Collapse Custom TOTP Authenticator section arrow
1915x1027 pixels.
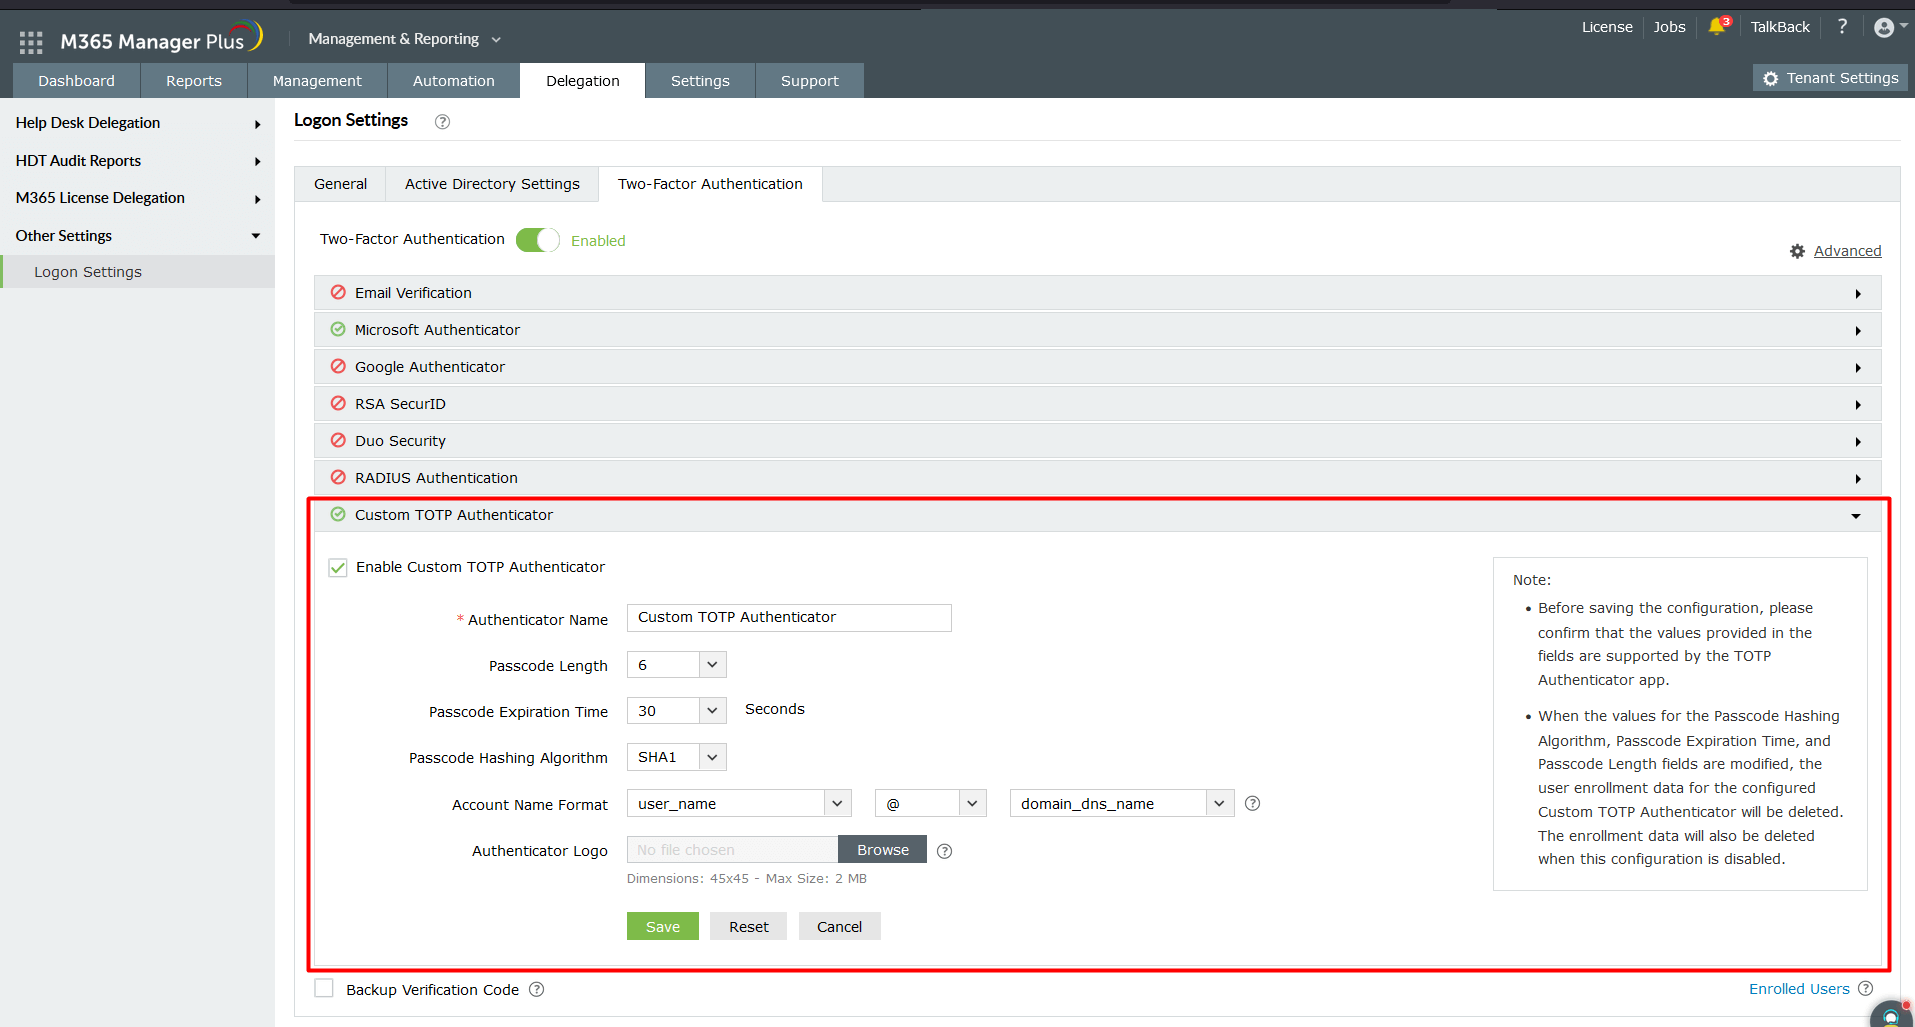tap(1856, 516)
